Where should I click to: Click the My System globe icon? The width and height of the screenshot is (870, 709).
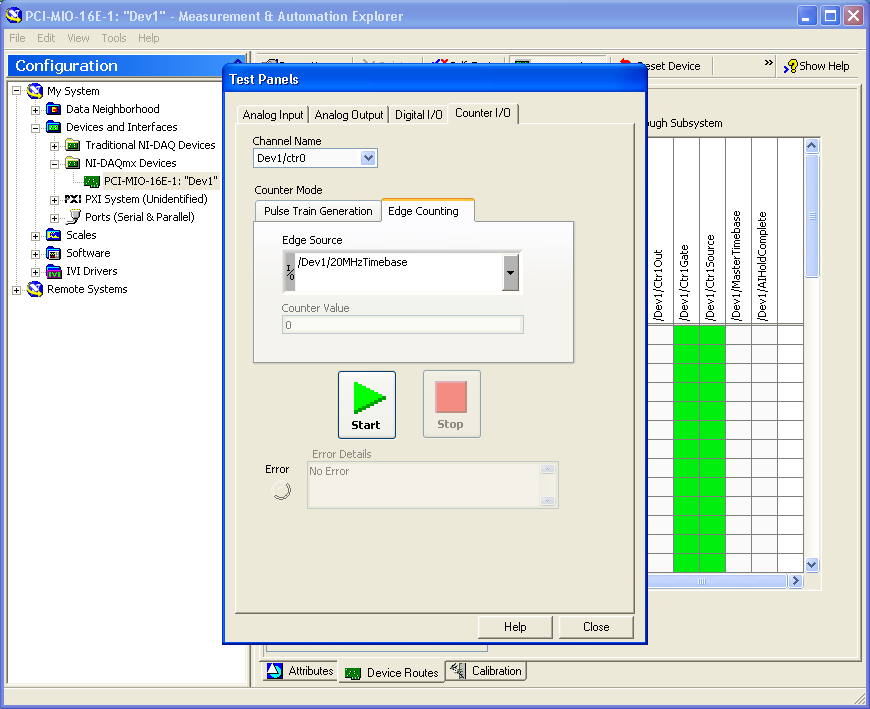(35, 90)
